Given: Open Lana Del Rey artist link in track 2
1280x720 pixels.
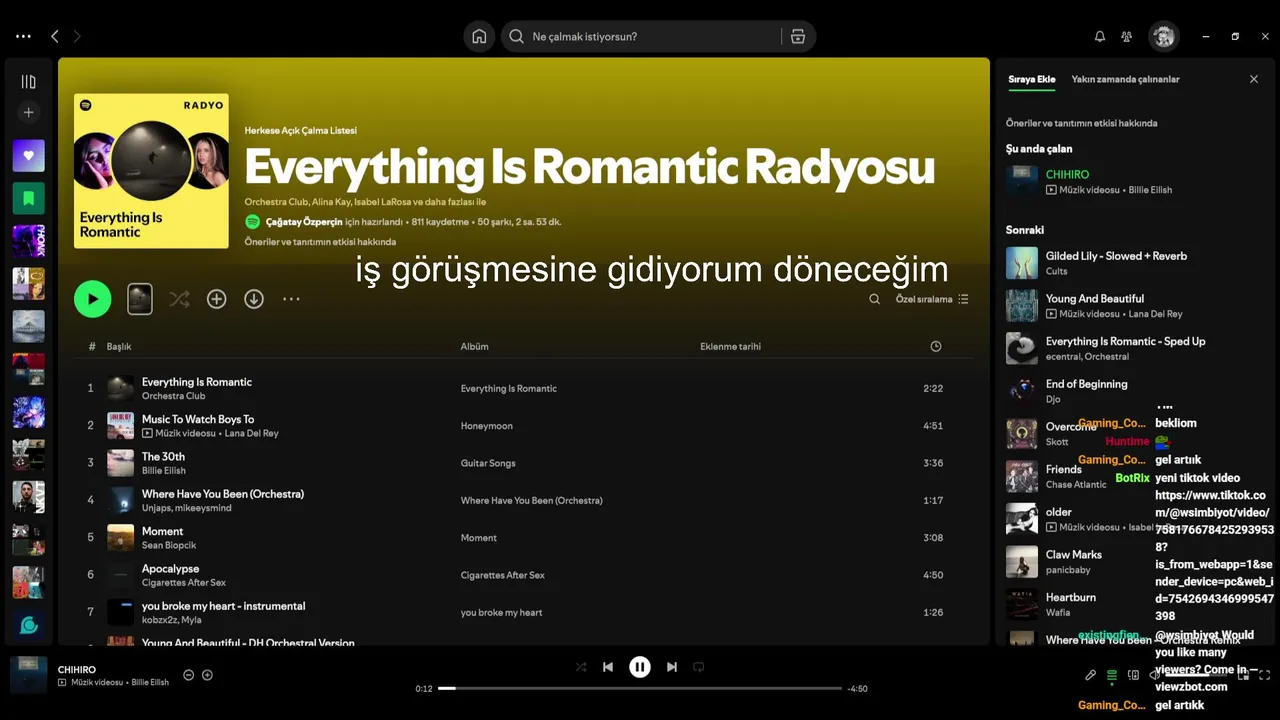Looking at the screenshot, I should pyautogui.click(x=251, y=433).
